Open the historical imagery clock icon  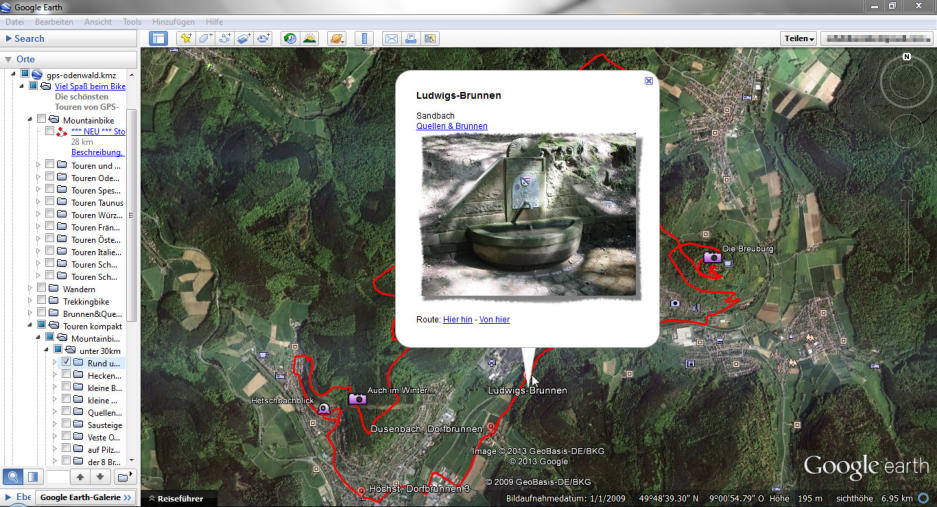coord(290,38)
